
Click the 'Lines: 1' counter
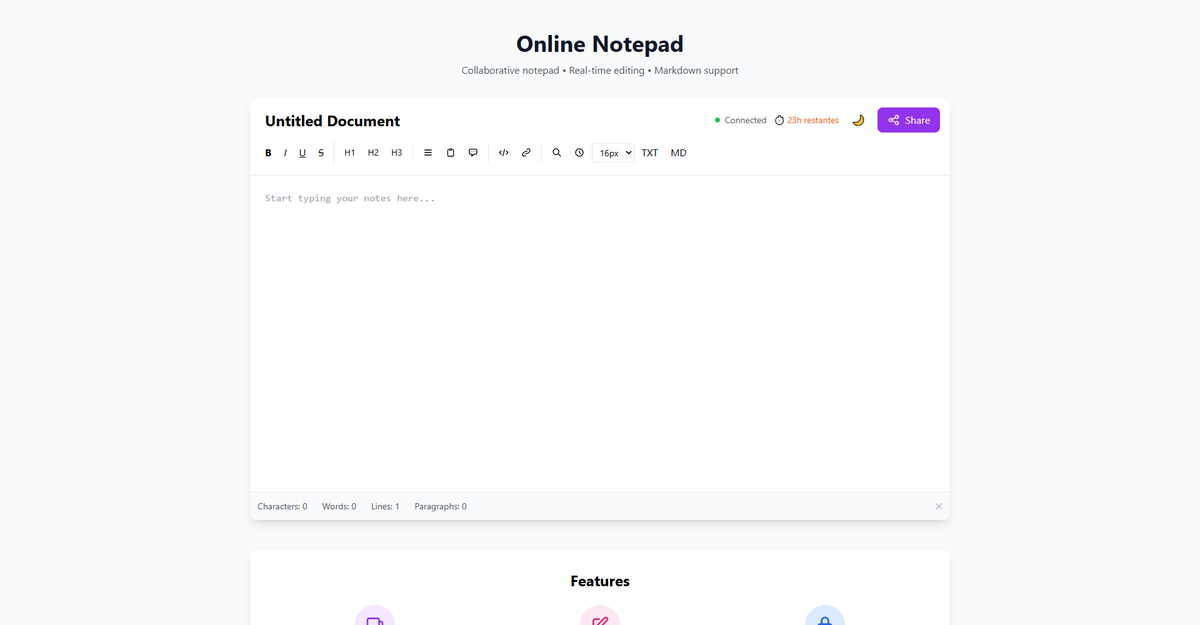tap(385, 507)
